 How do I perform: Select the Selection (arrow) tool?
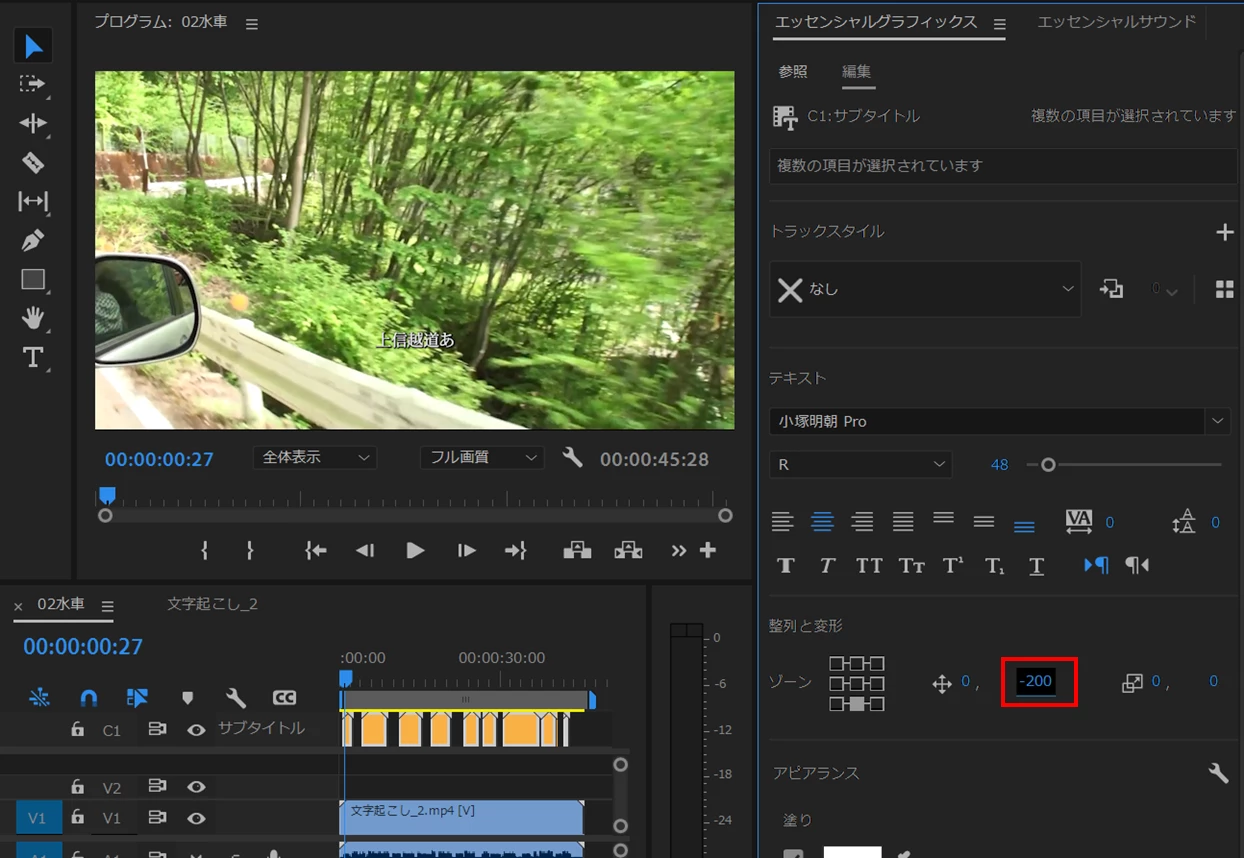point(33,46)
